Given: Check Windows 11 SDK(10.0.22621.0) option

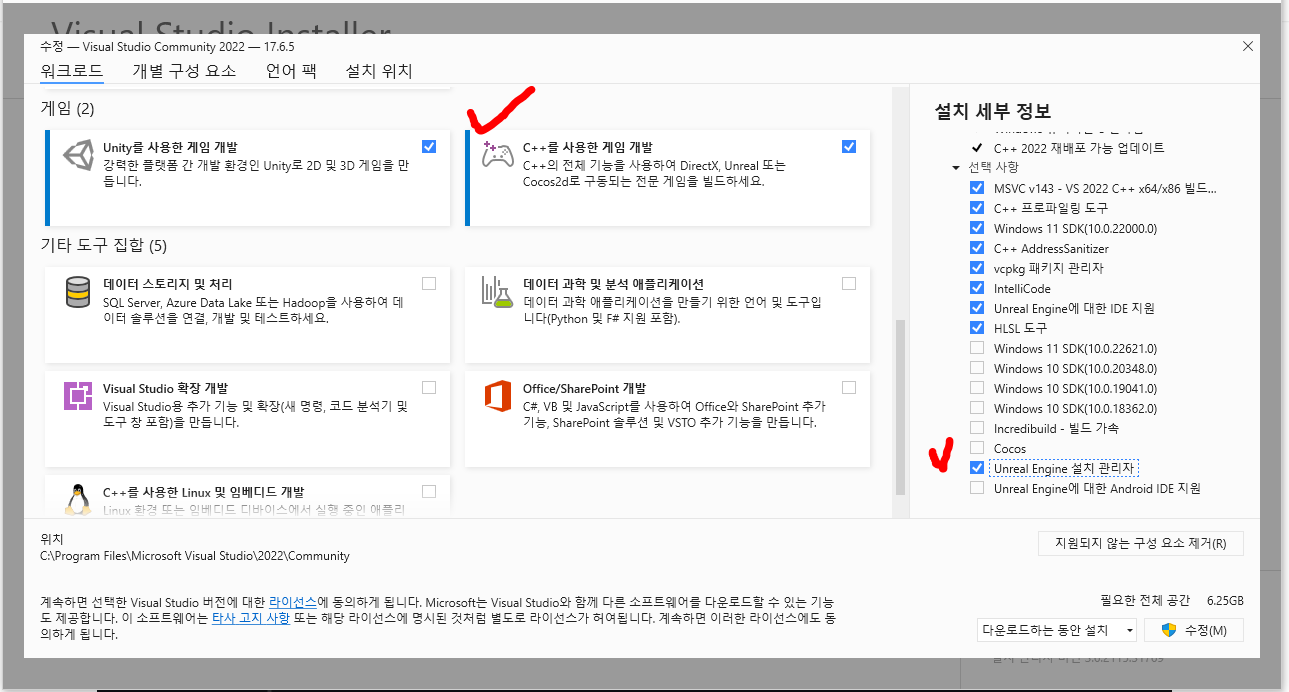Looking at the screenshot, I should [977, 348].
